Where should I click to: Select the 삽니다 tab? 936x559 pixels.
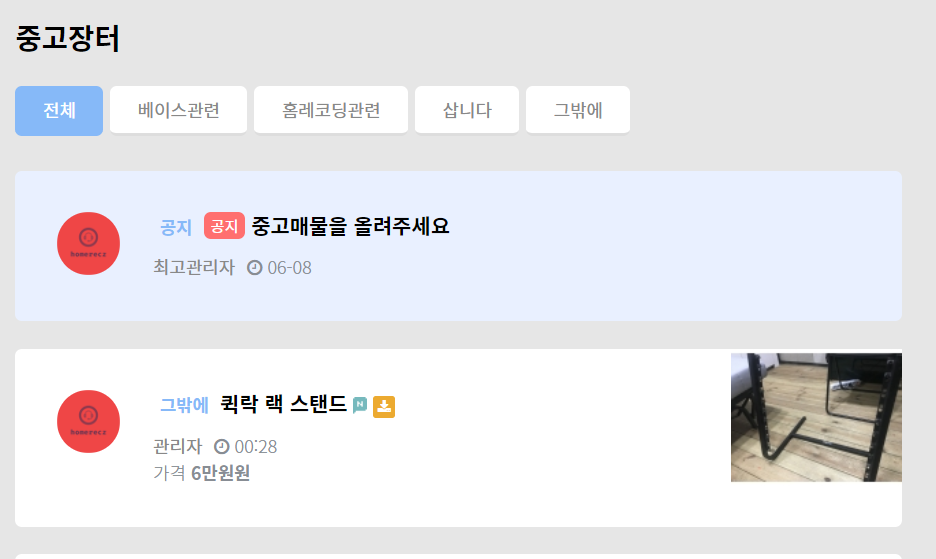467,110
